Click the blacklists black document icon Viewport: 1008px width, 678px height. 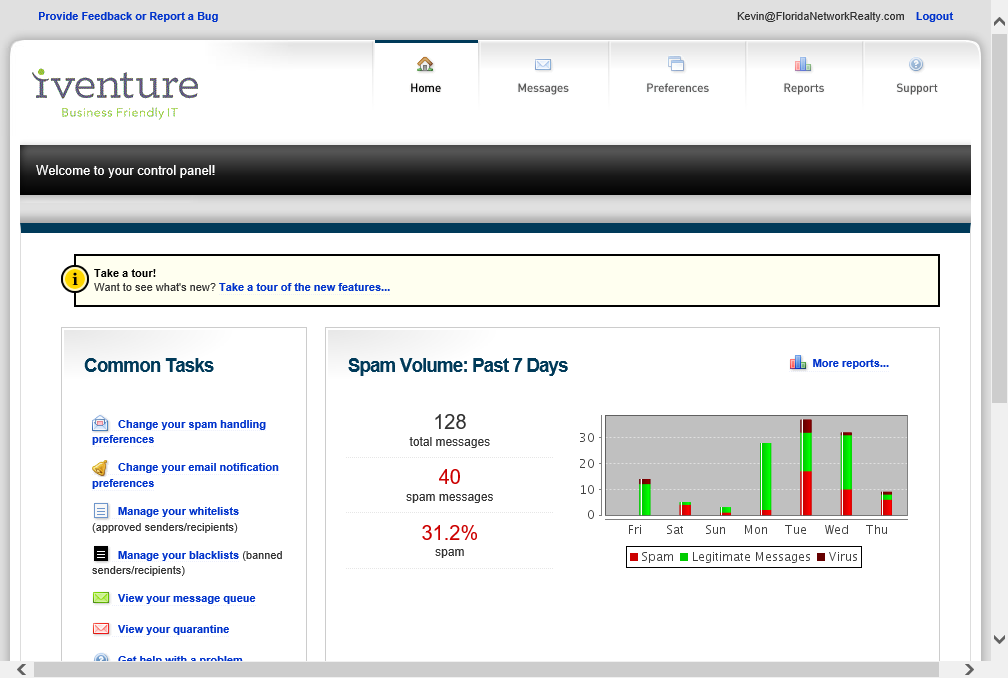coord(101,554)
